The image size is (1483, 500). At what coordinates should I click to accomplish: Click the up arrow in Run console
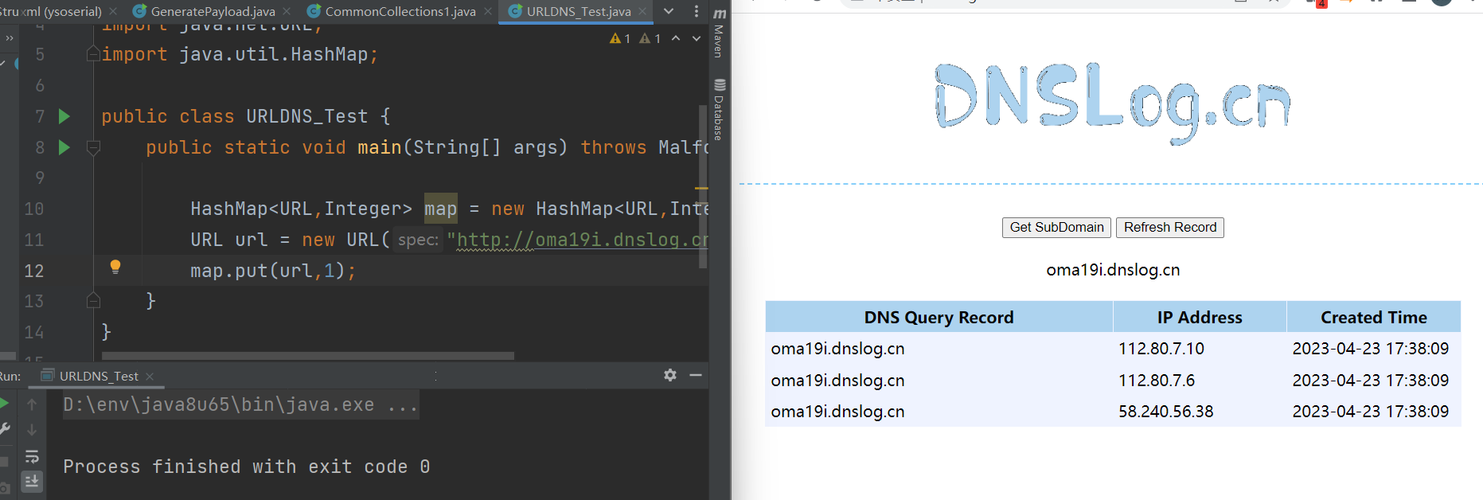(x=32, y=404)
